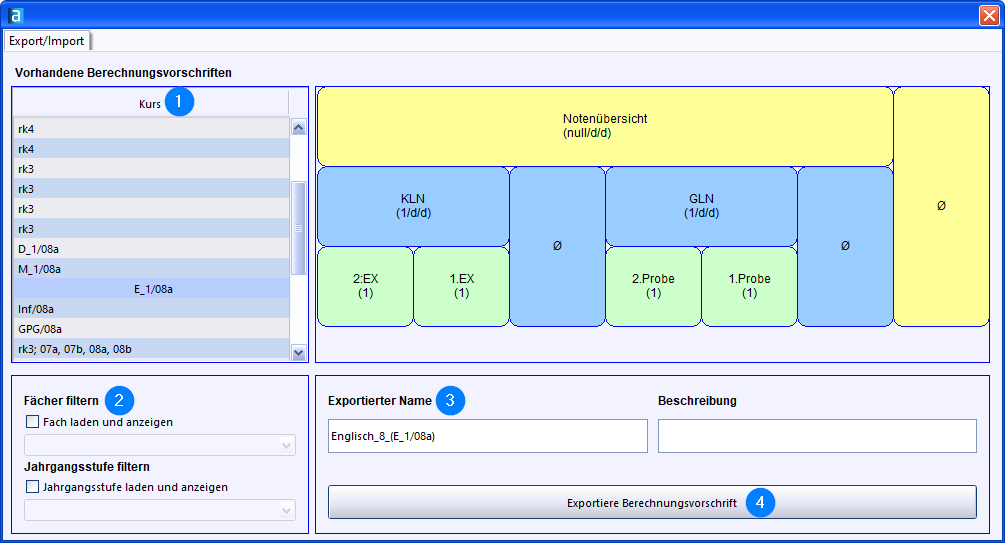Click the course list scrollbar thumb

pyautogui.click(x=299, y=228)
